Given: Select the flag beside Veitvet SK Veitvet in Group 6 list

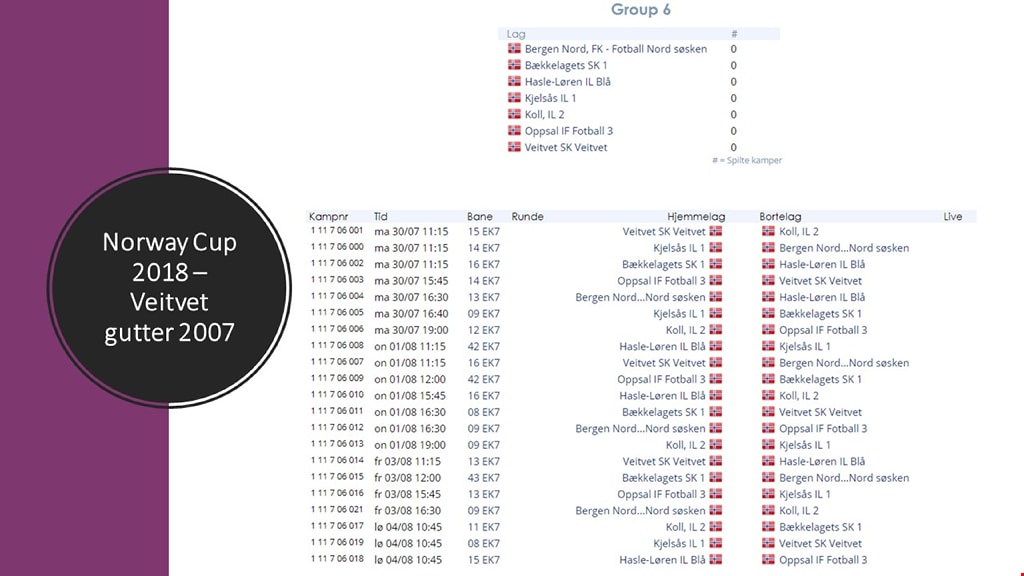Looking at the screenshot, I should pos(515,146).
